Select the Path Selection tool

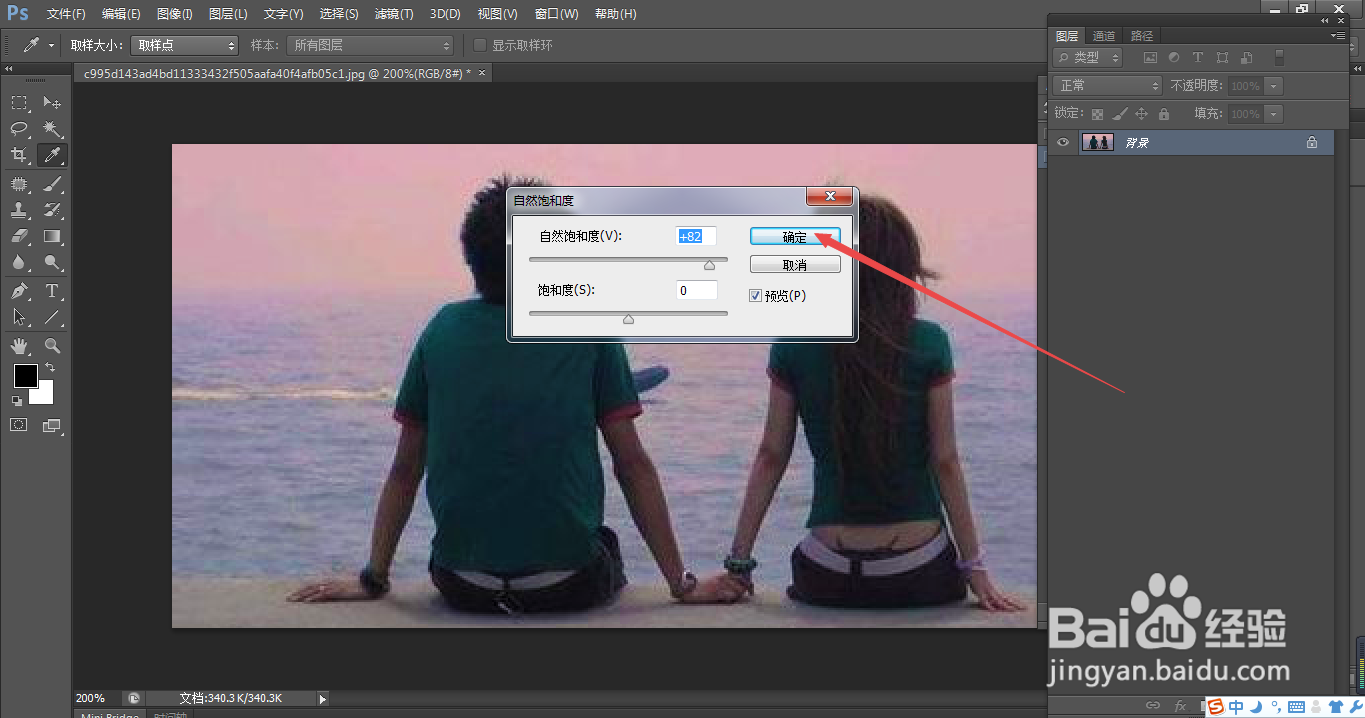19,317
